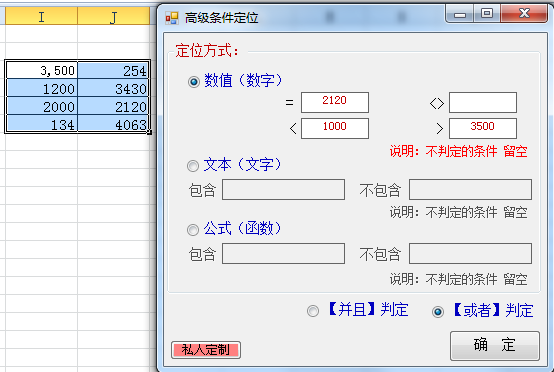Image resolution: width=554 pixels, height=372 pixels.
Task: Focus the less-than field containing 1000
Action: (335, 129)
